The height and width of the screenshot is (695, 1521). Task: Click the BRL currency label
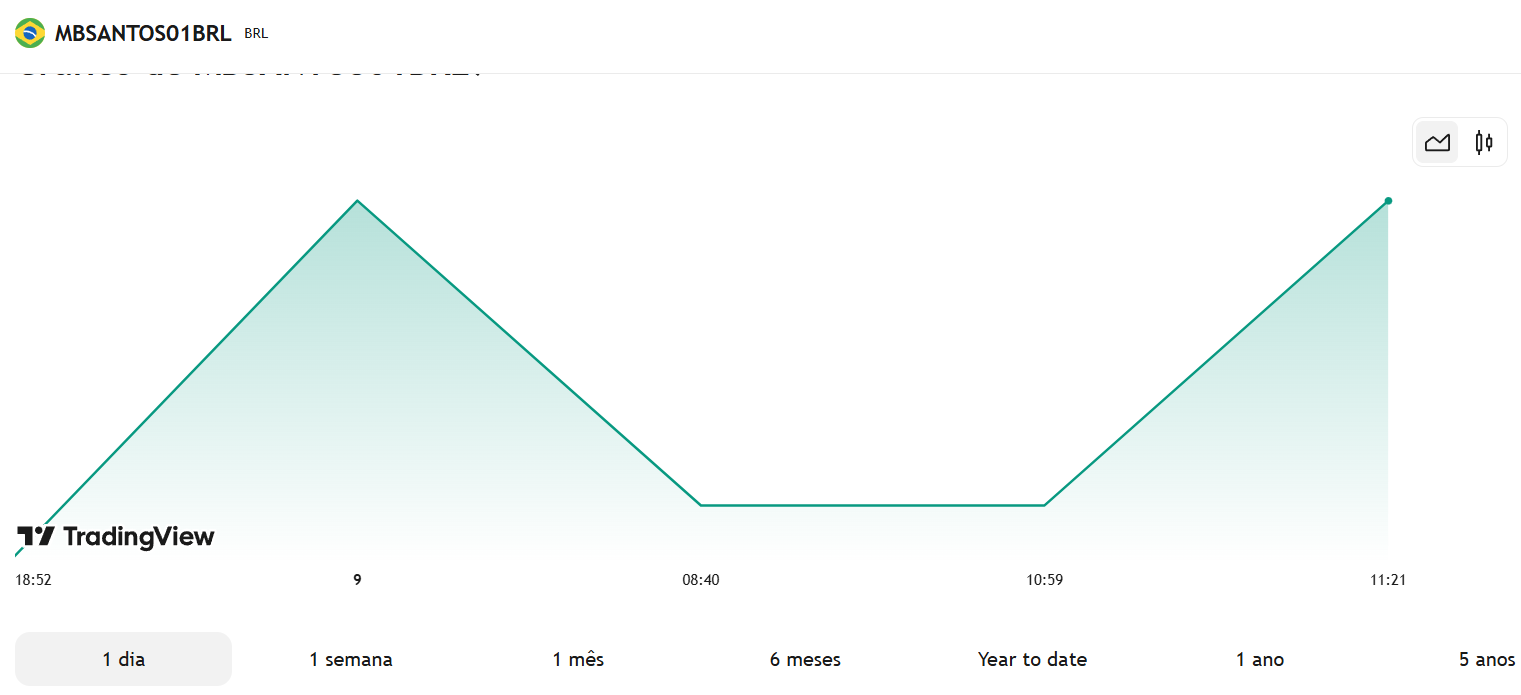click(x=256, y=34)
